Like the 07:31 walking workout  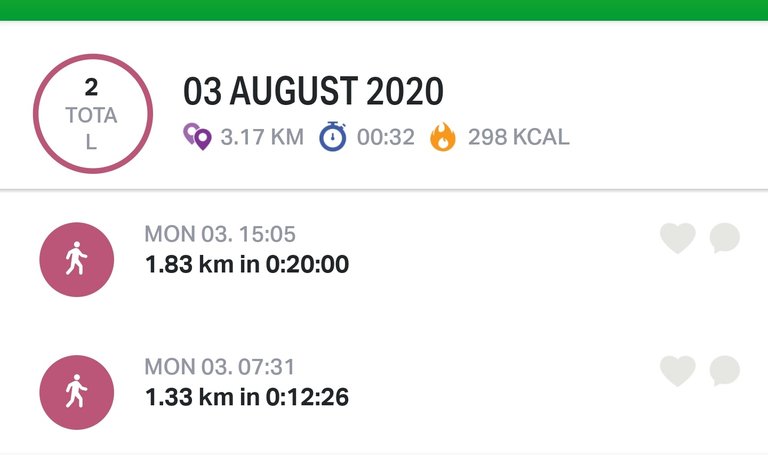point(677,370)
